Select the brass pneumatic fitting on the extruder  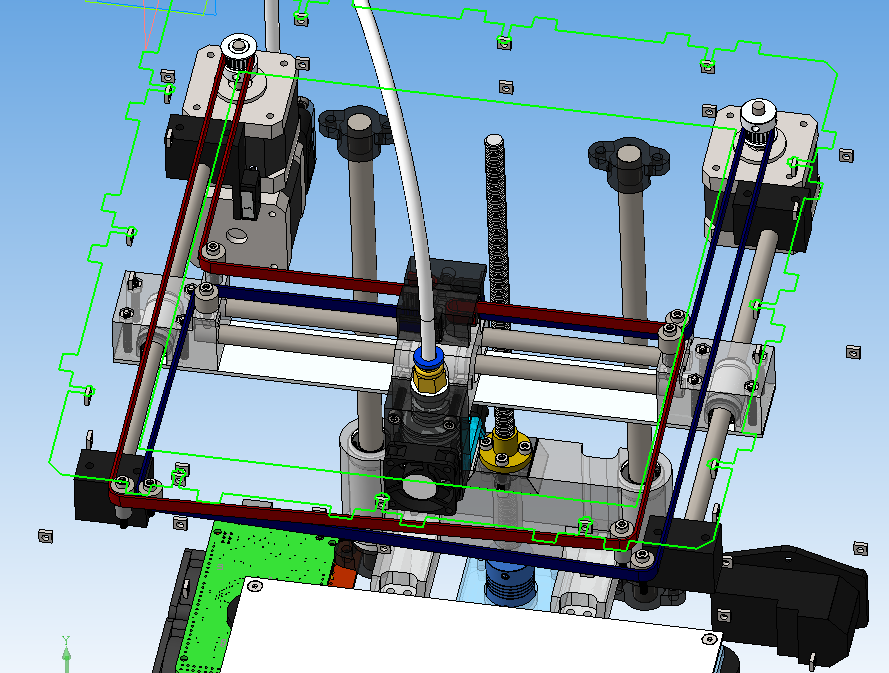click(x=429, y=379)
